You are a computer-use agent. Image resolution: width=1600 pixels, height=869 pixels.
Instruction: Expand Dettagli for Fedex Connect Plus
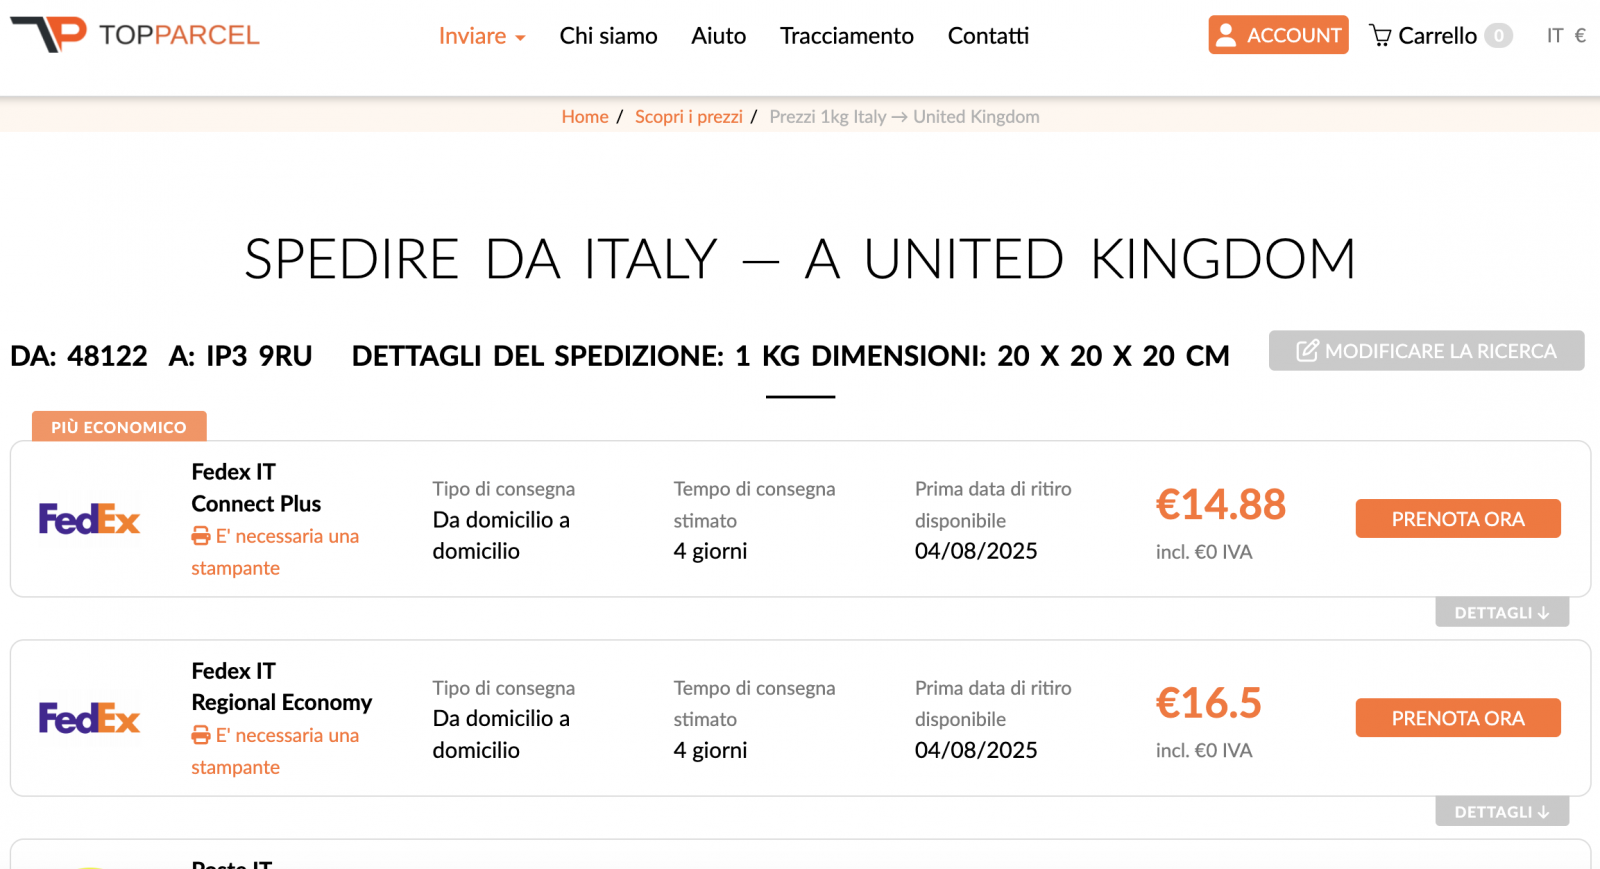1502,613
